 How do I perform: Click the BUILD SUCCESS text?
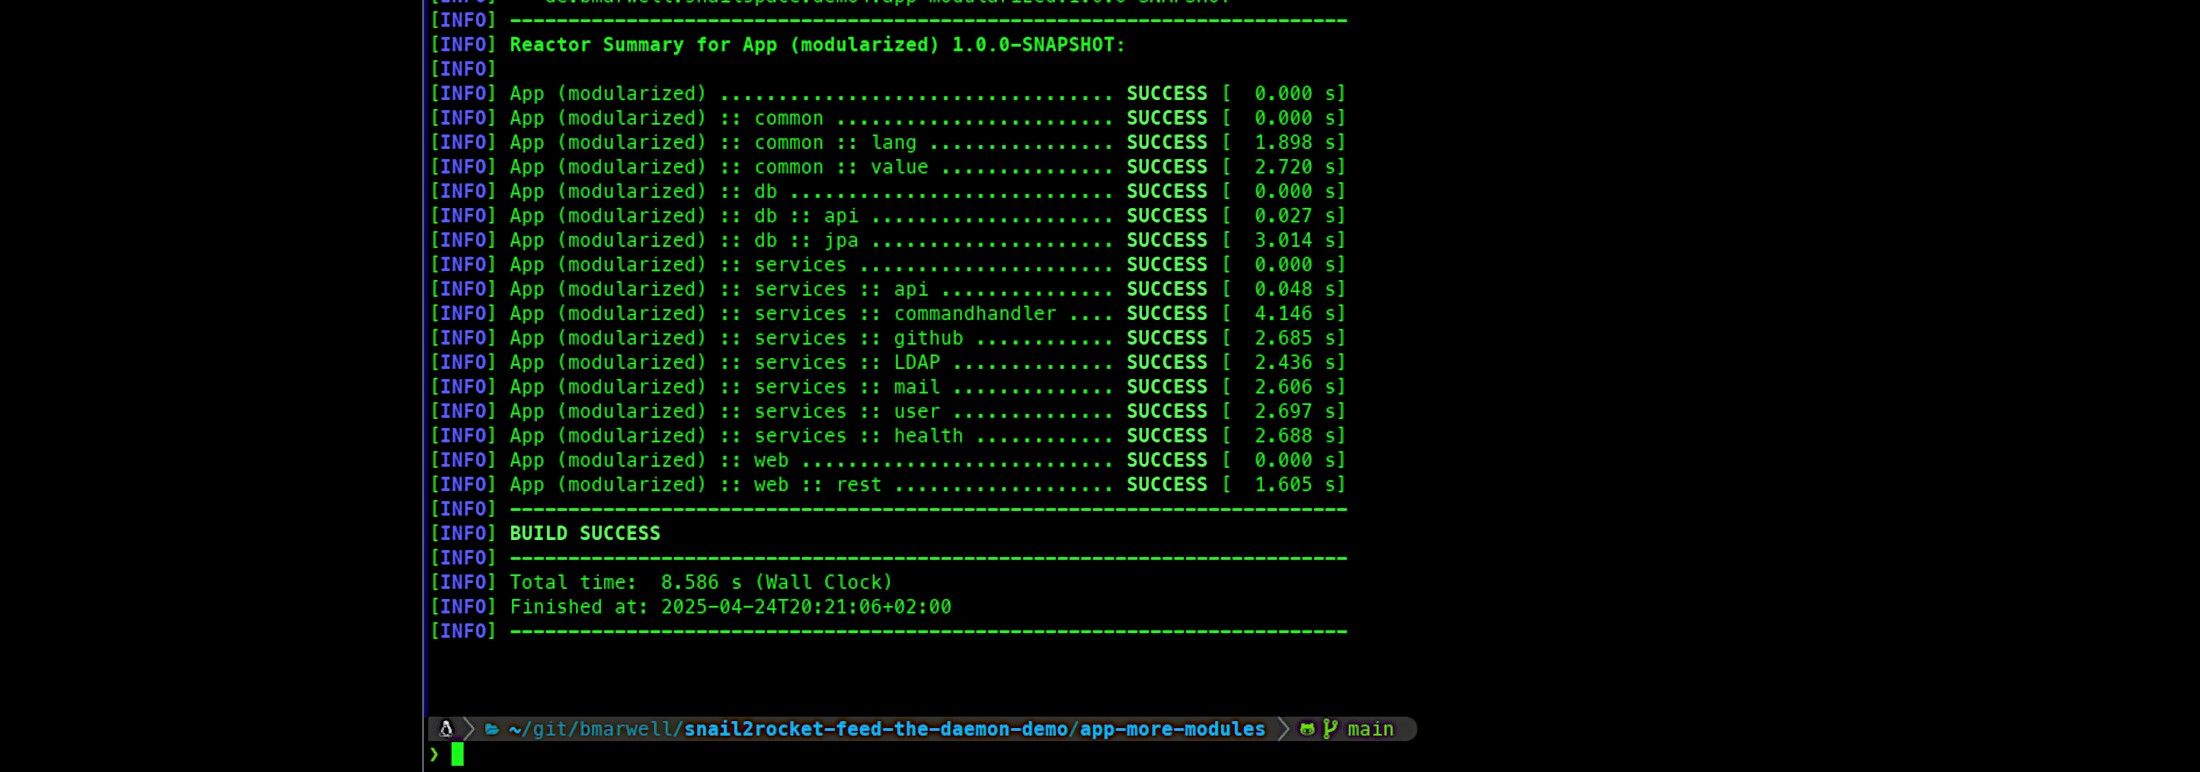[585, 533]
